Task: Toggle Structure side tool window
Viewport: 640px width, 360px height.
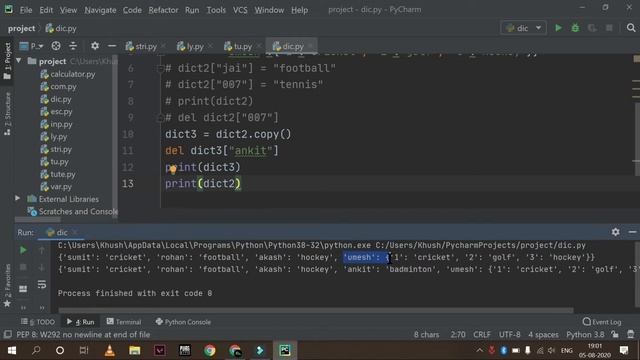Action: (x=7, y=114)
